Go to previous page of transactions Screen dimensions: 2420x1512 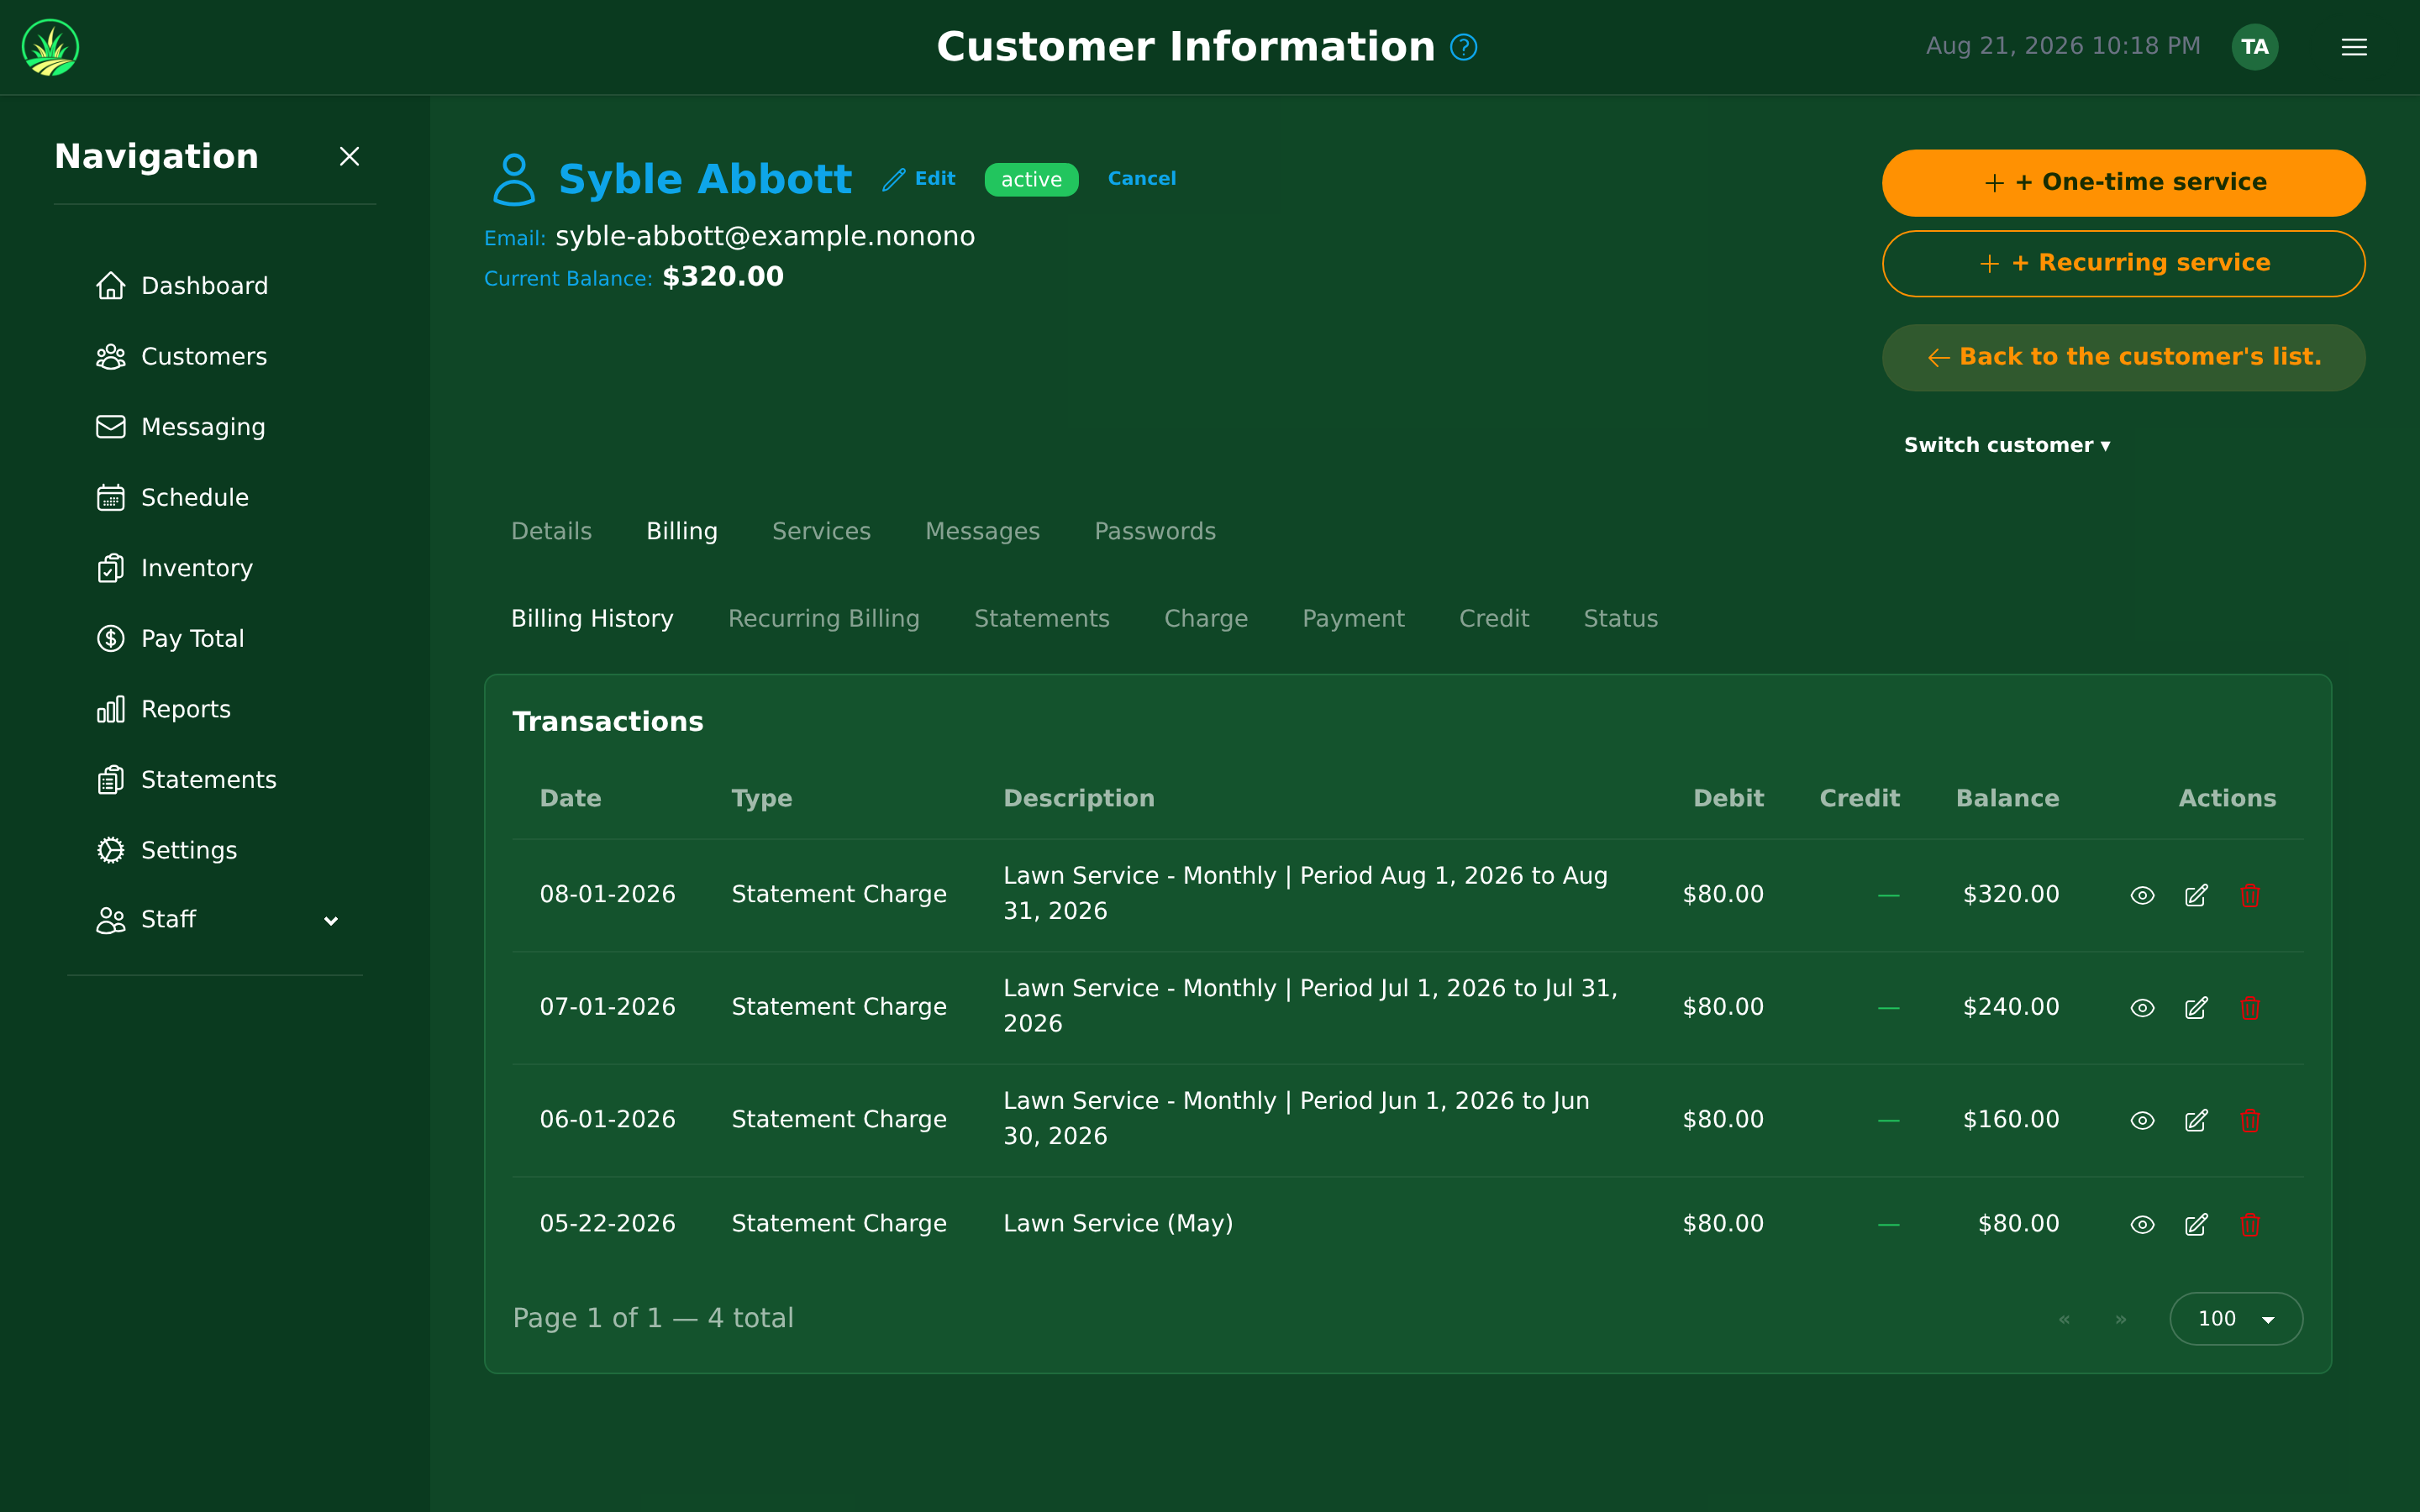pyautogui.click(x=2064, y=1319)
